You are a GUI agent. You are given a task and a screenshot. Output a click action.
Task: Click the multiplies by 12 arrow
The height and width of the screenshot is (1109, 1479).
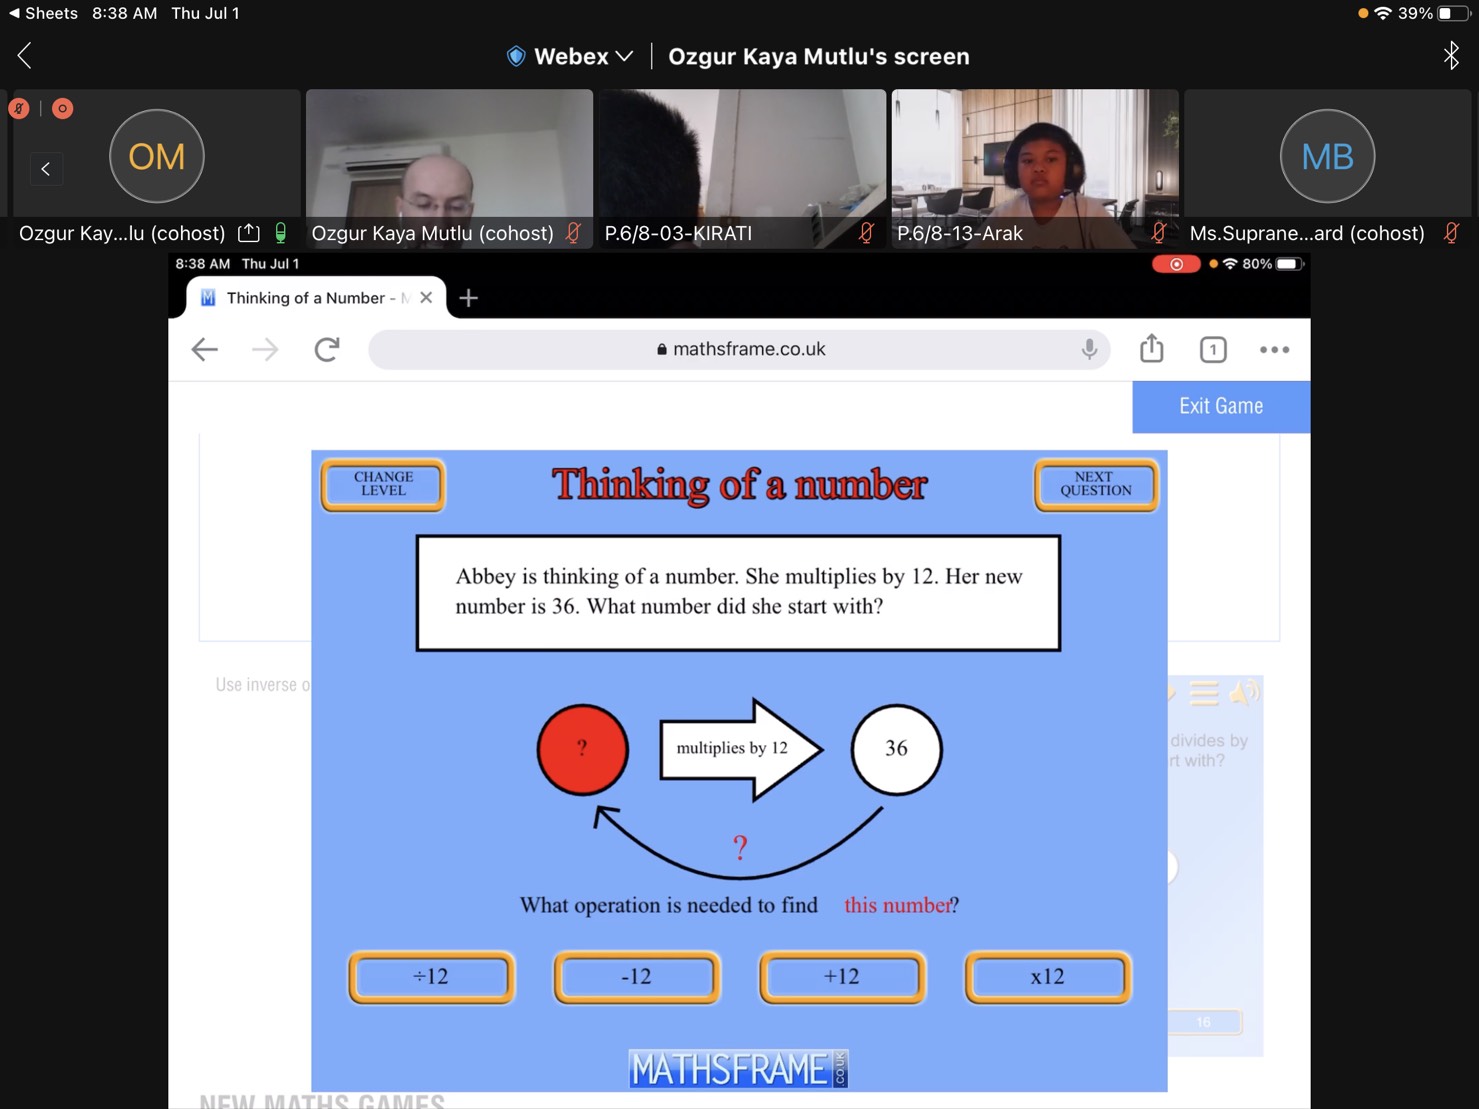741,749
